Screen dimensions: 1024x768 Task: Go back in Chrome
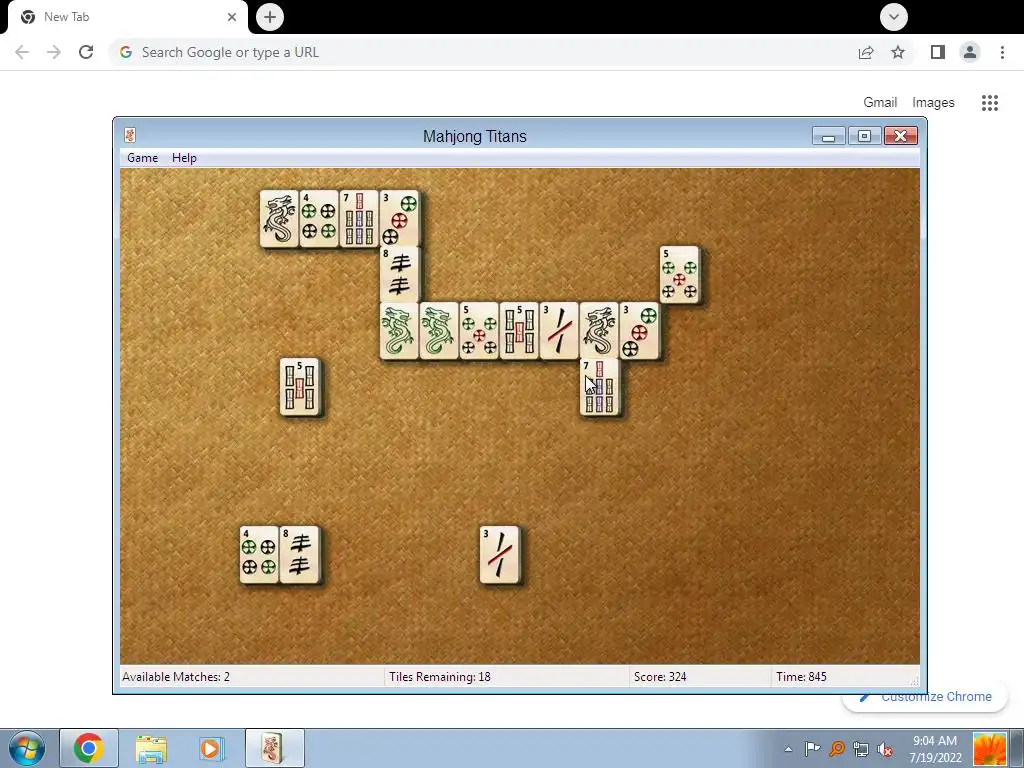click(22, 52)
